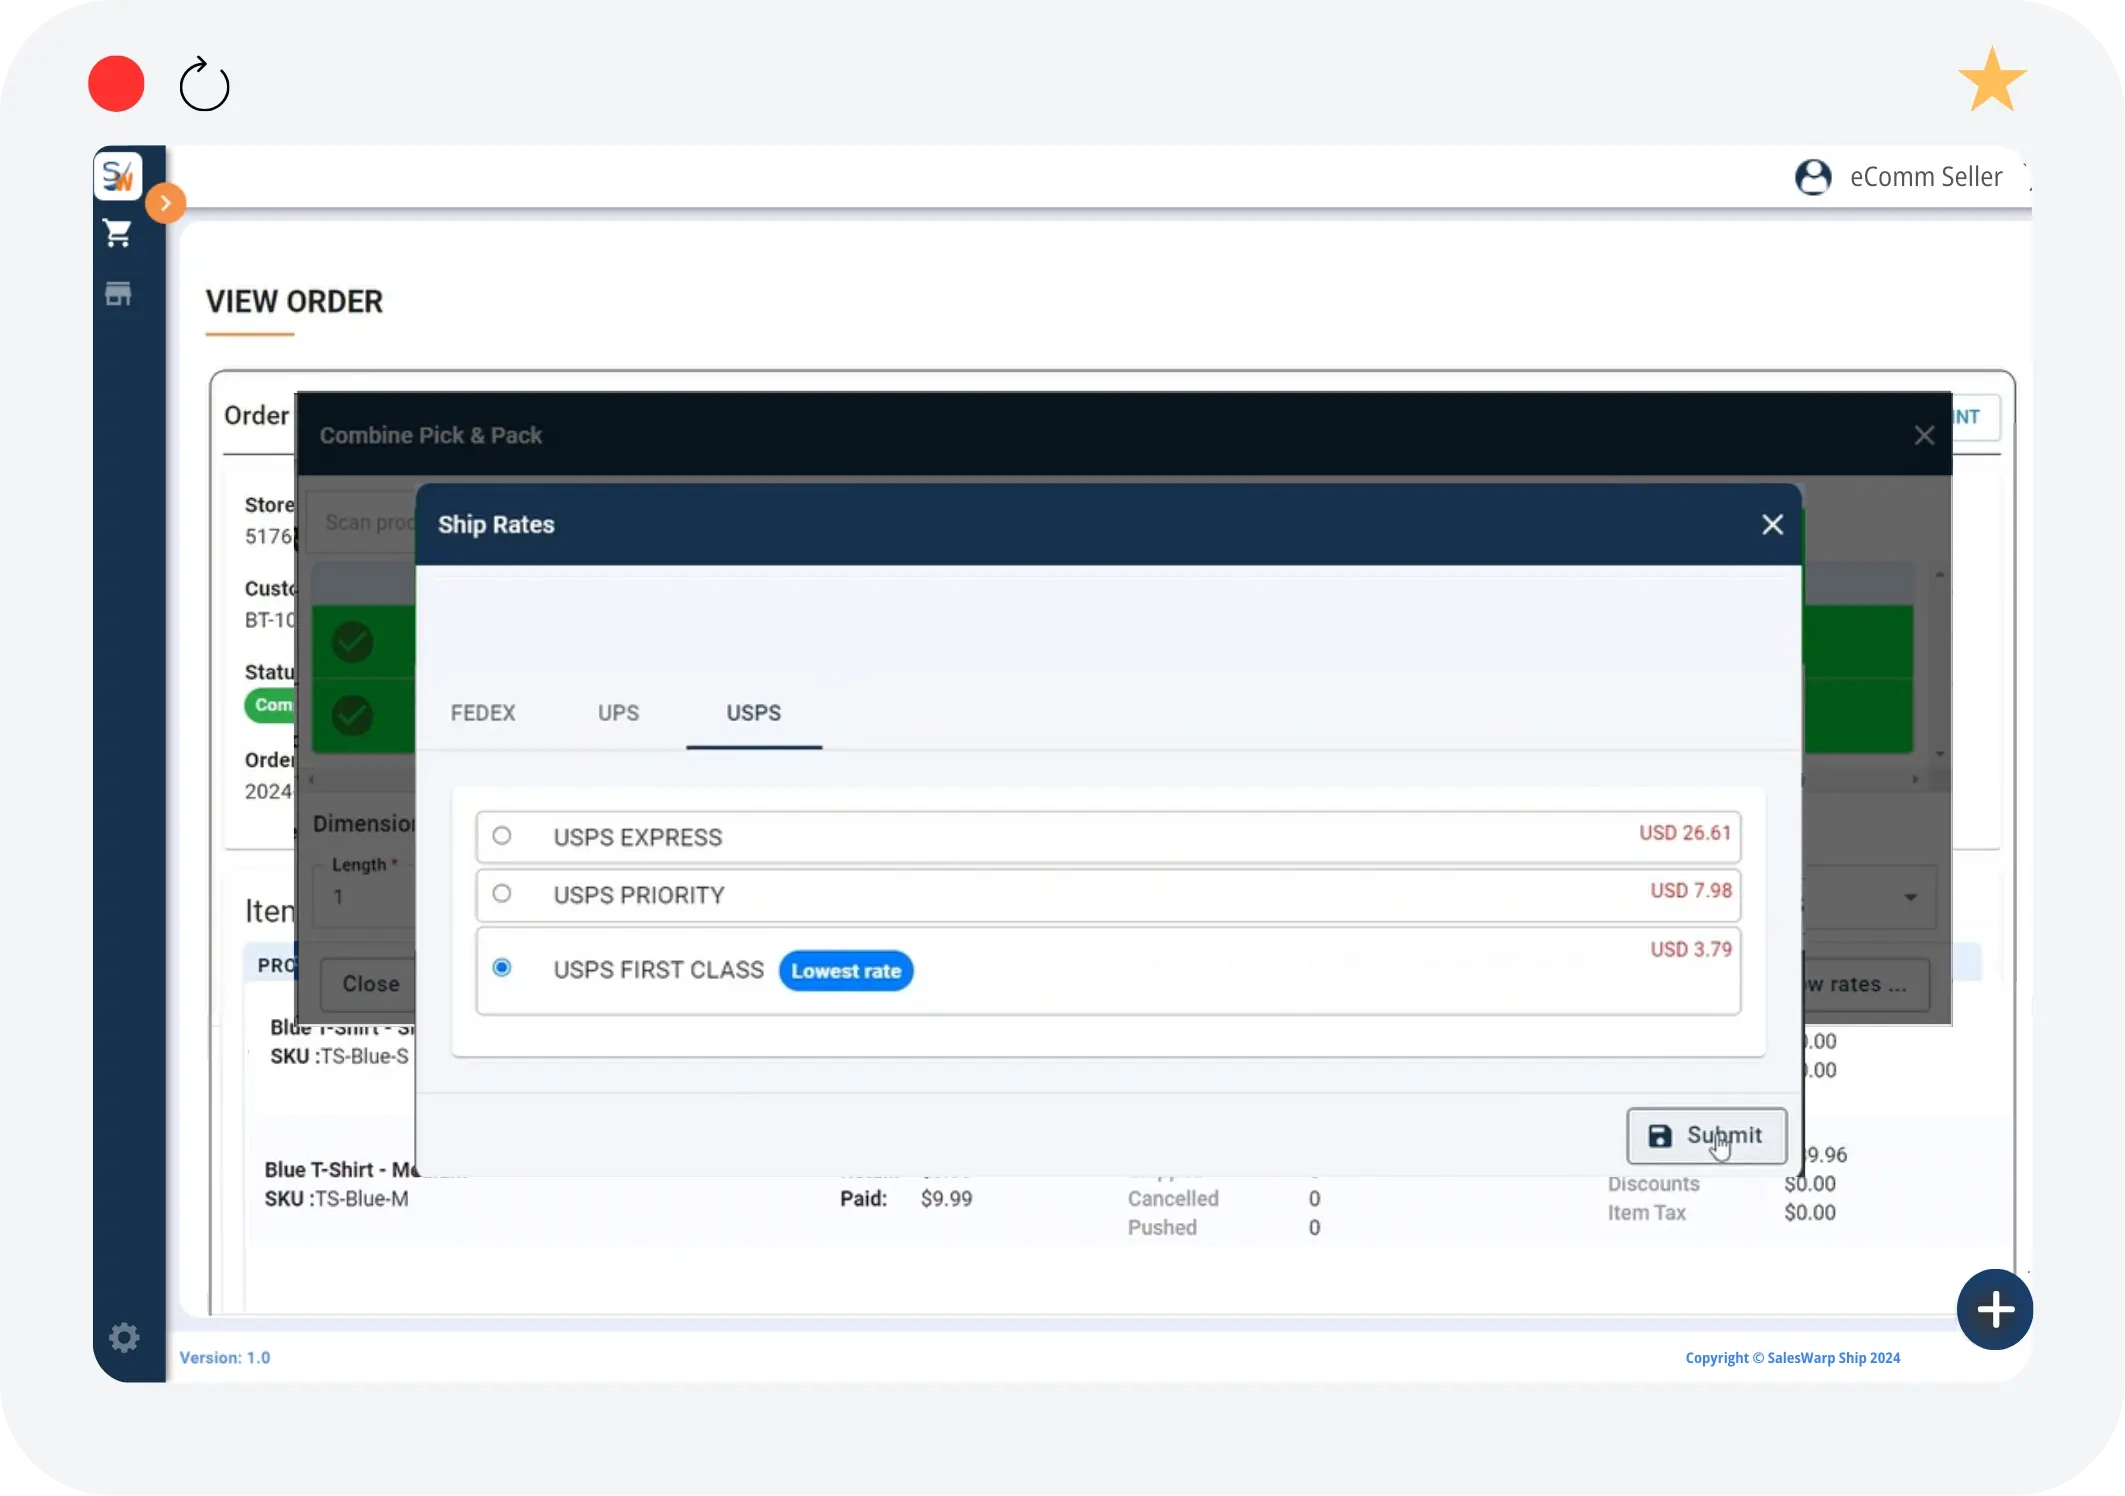Screen dimensions: 2125x1496
Task: Open the shopping cart sidebar icon
Action: tap(118, 234)
